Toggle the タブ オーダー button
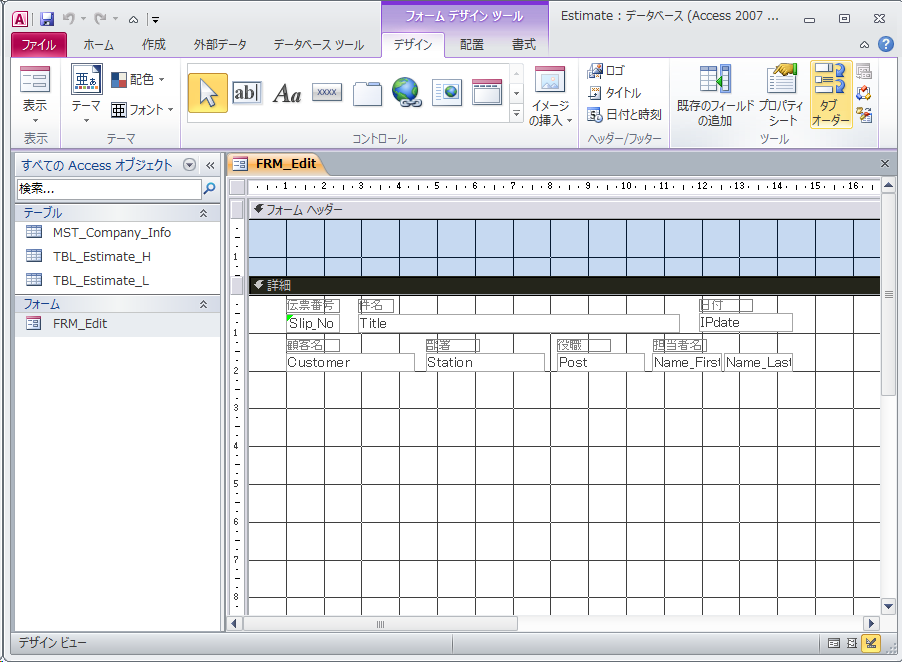This screenshot has width=902, height=662. point(830,94)
